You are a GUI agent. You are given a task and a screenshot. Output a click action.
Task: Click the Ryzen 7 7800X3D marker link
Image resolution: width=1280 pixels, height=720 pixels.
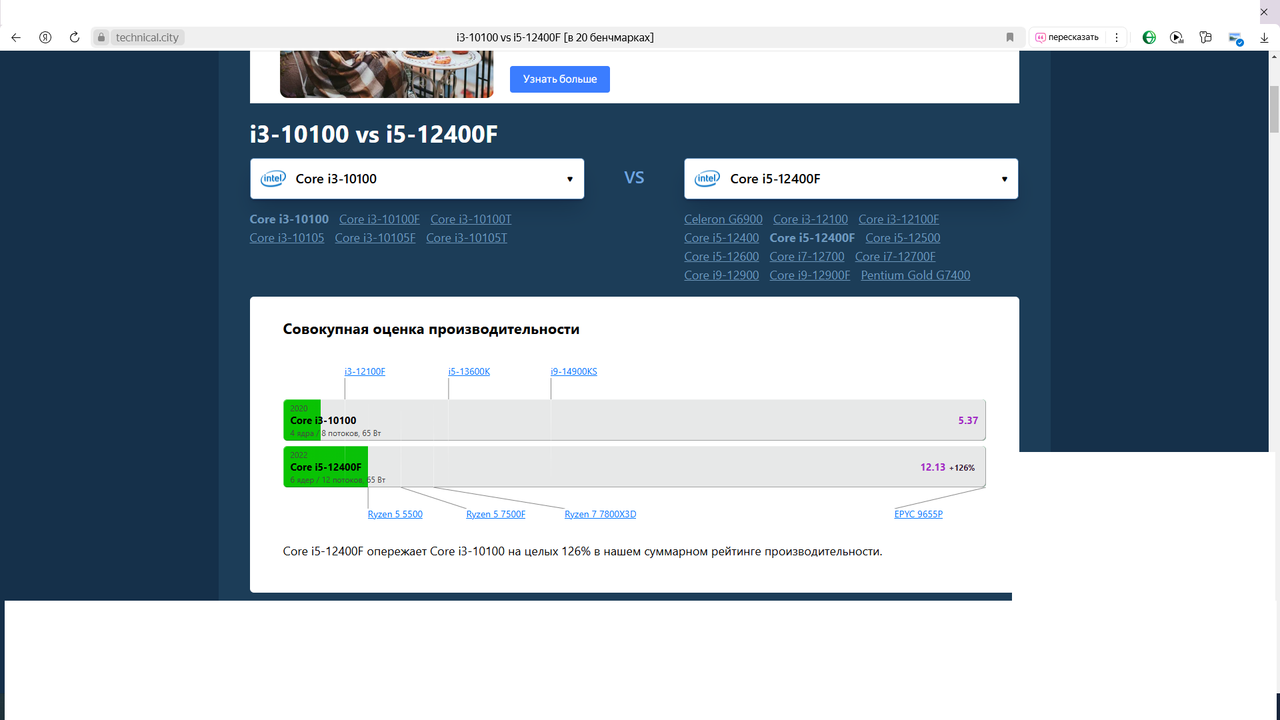click(x=600, y=514)
